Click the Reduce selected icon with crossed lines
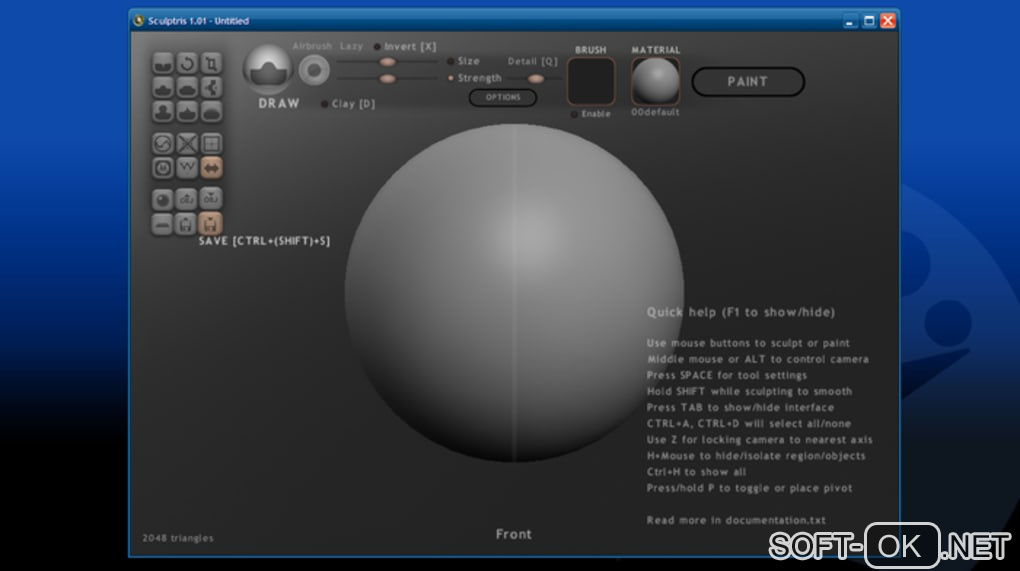Viewport: 1020px width, 571px height. [x=187, y=144]
